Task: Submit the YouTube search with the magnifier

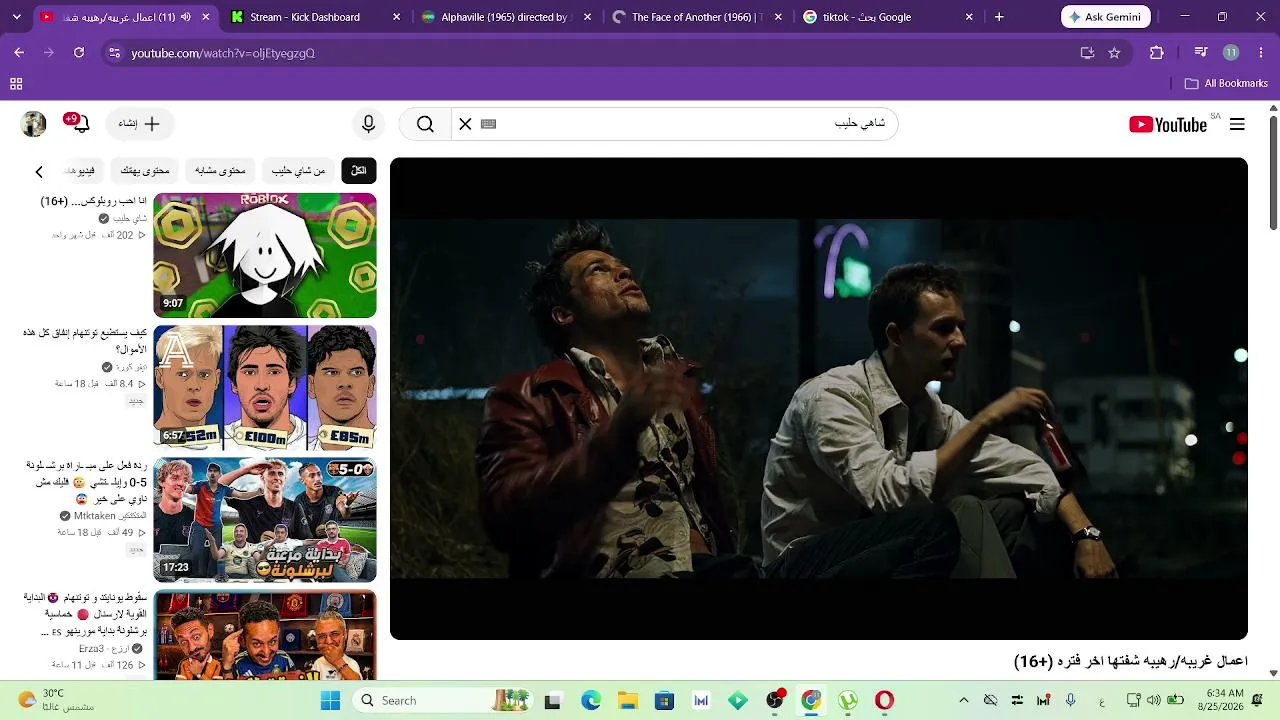Action: [x=425, y=124]
